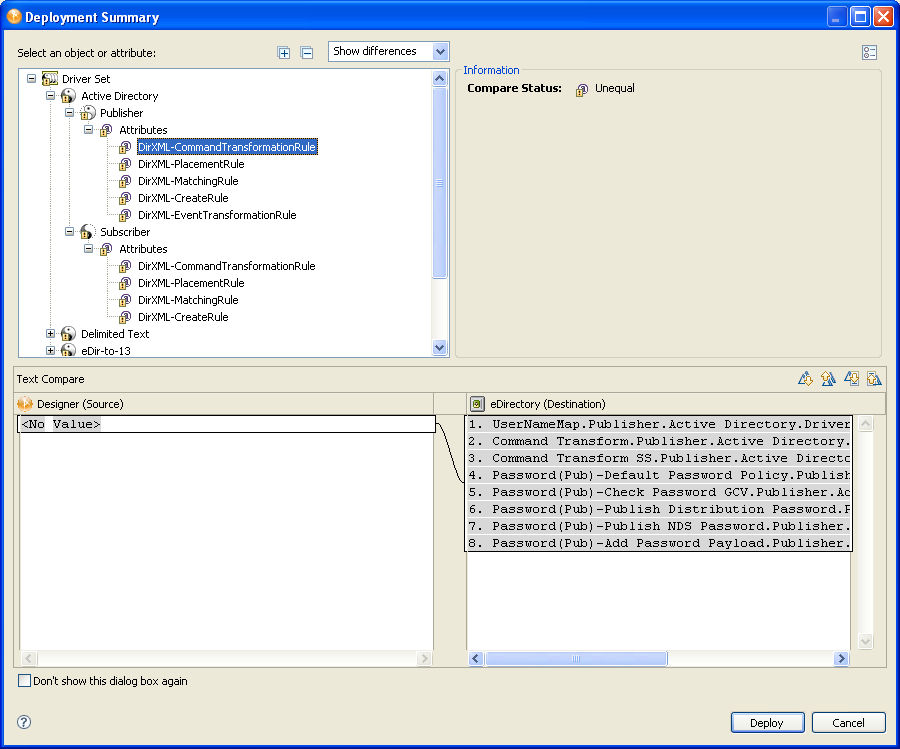Viewport: 900px width, 749px height.
Task: Click the Password(Pub)-Publish NDS Password line
Action: coord(659,526)
